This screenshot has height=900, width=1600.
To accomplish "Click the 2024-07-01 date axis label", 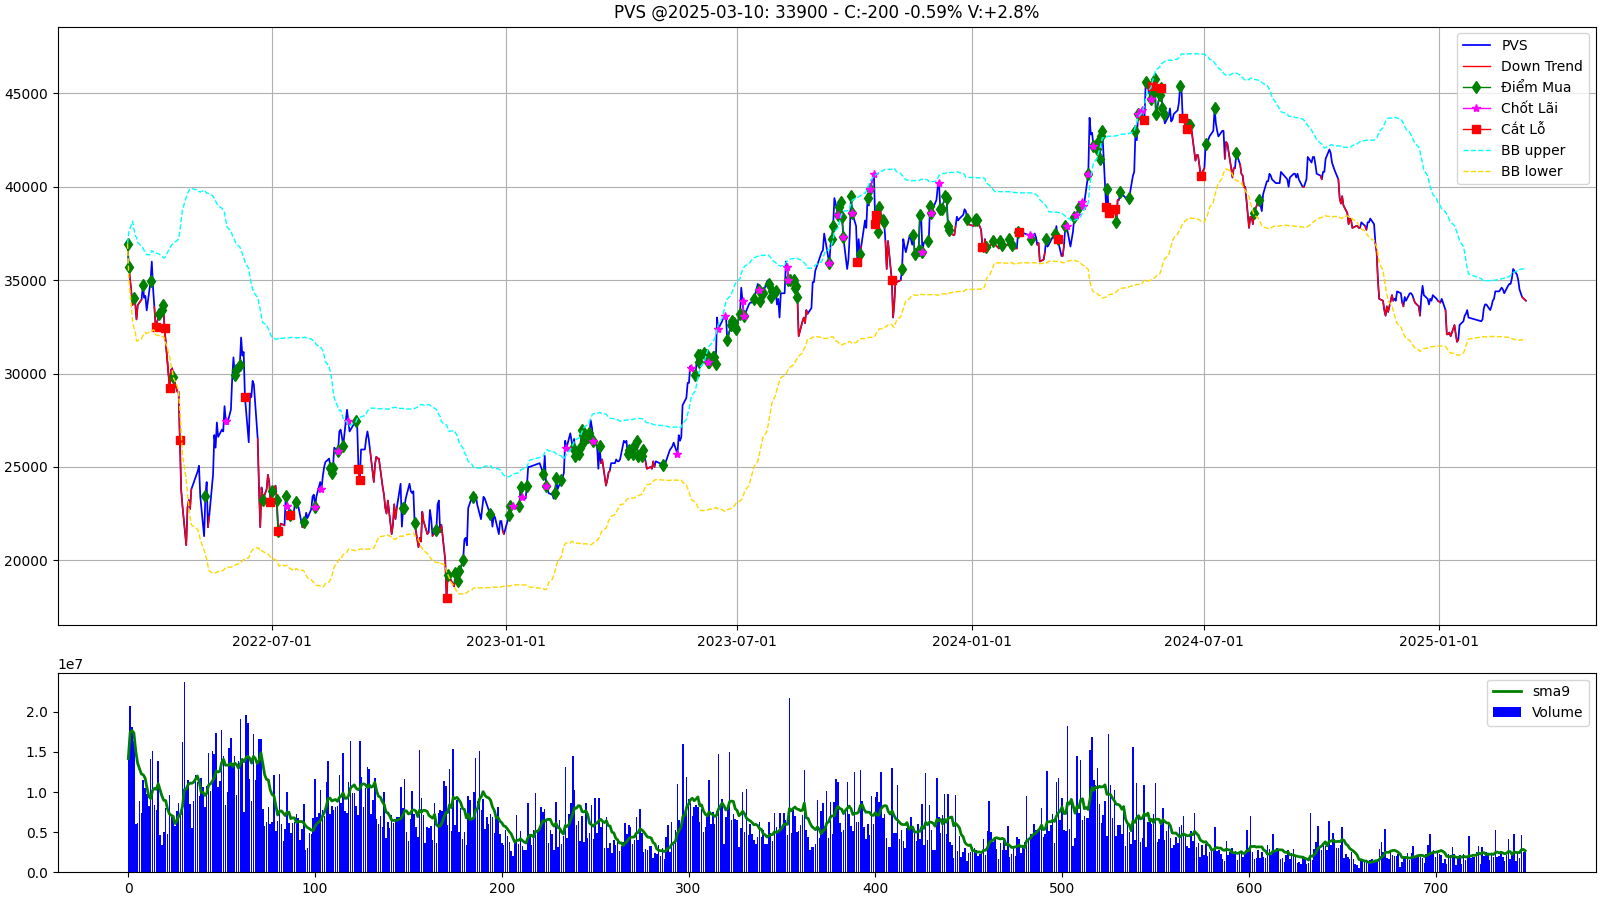I will click(1204, 641).
